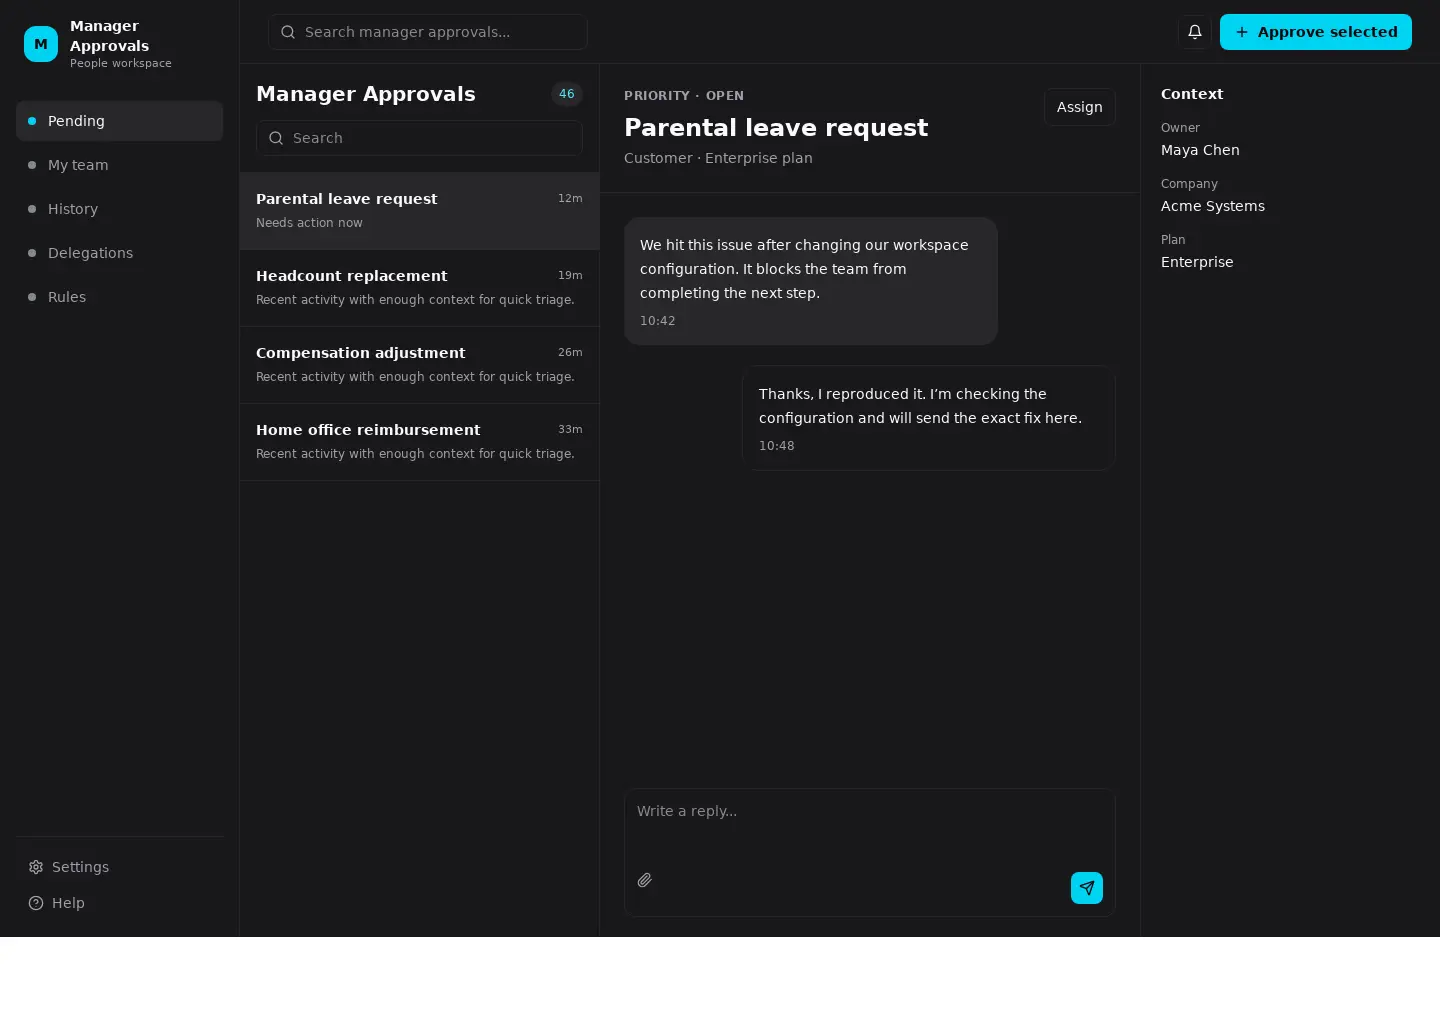Click the Context panel heading
Screen dimensions: 1440x1024
click(x=1192, y=94)
